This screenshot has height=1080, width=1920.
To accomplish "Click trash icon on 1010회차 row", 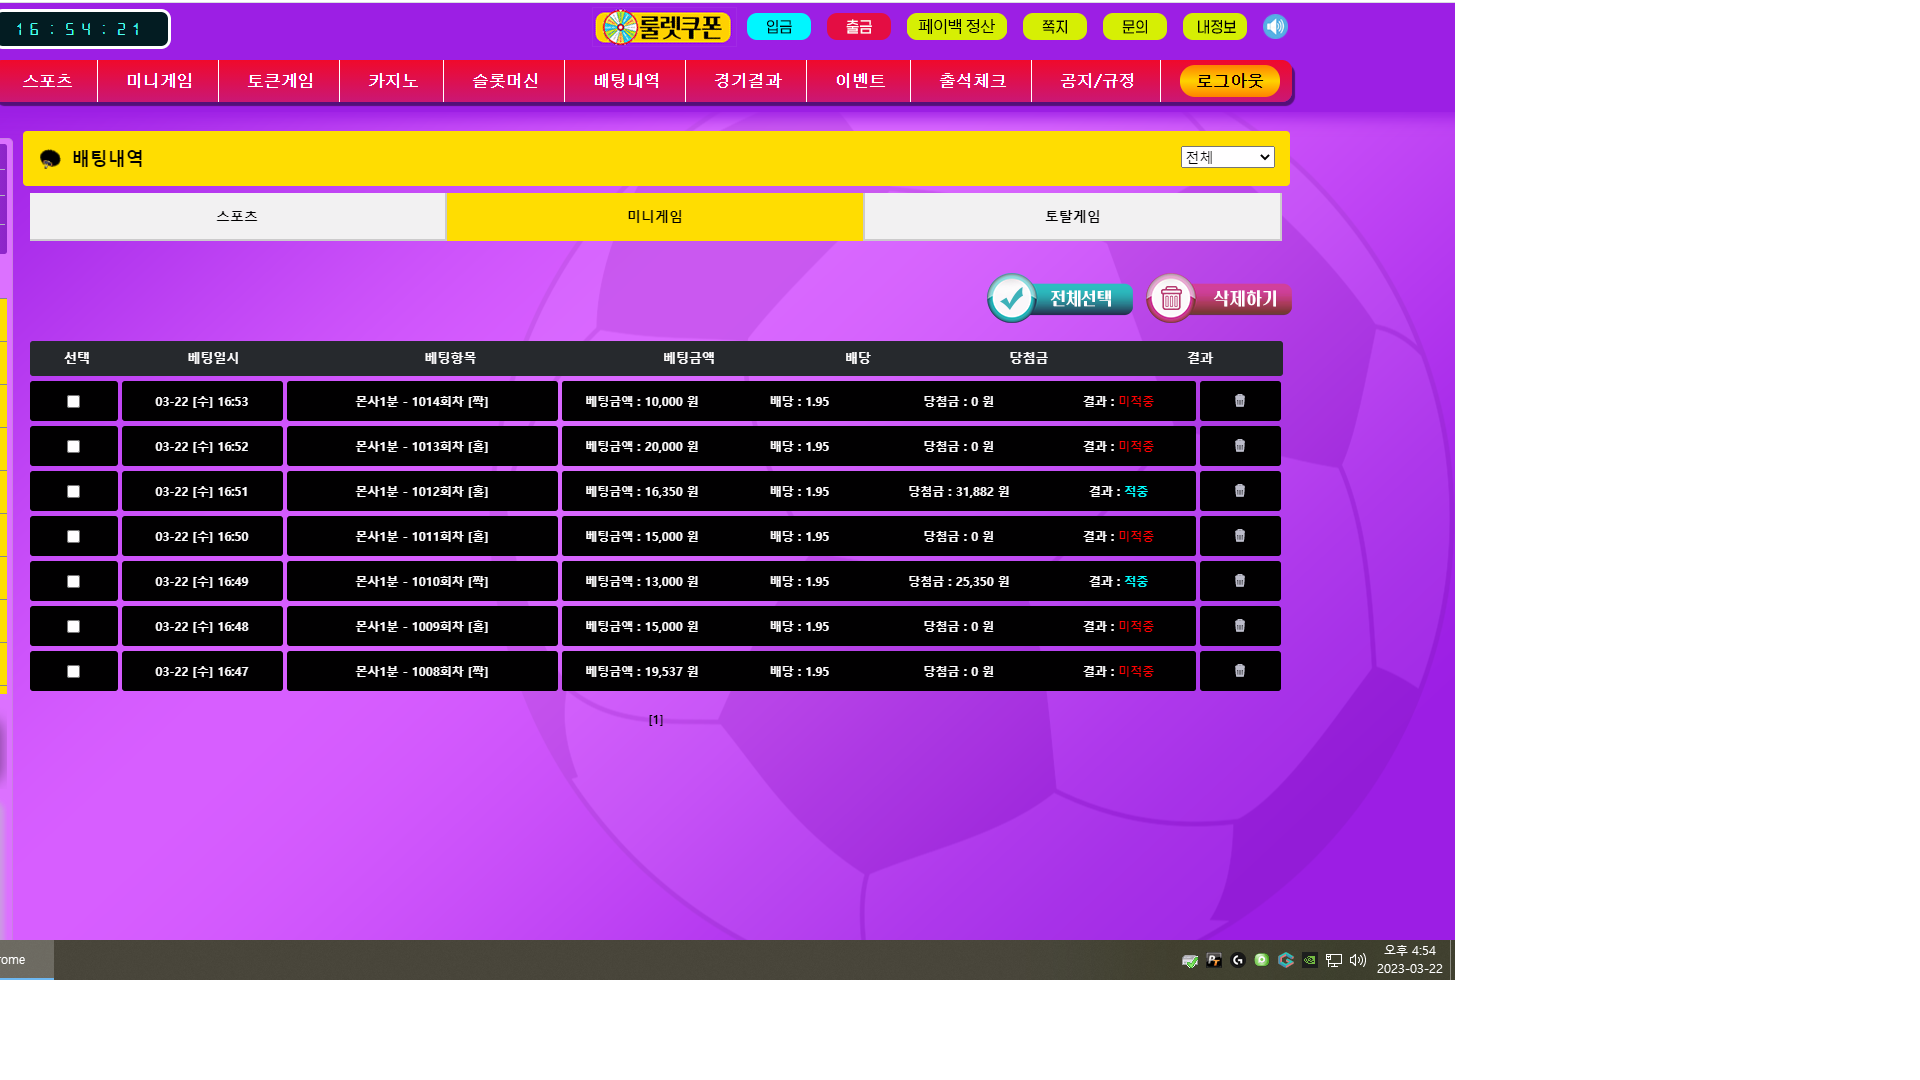I will click(1240, 581).
